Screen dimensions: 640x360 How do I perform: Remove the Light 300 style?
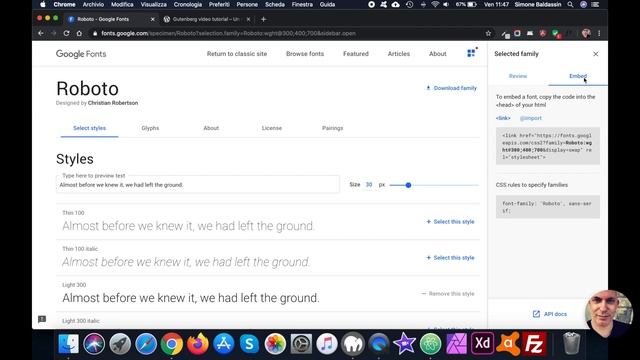coord(448,293)
